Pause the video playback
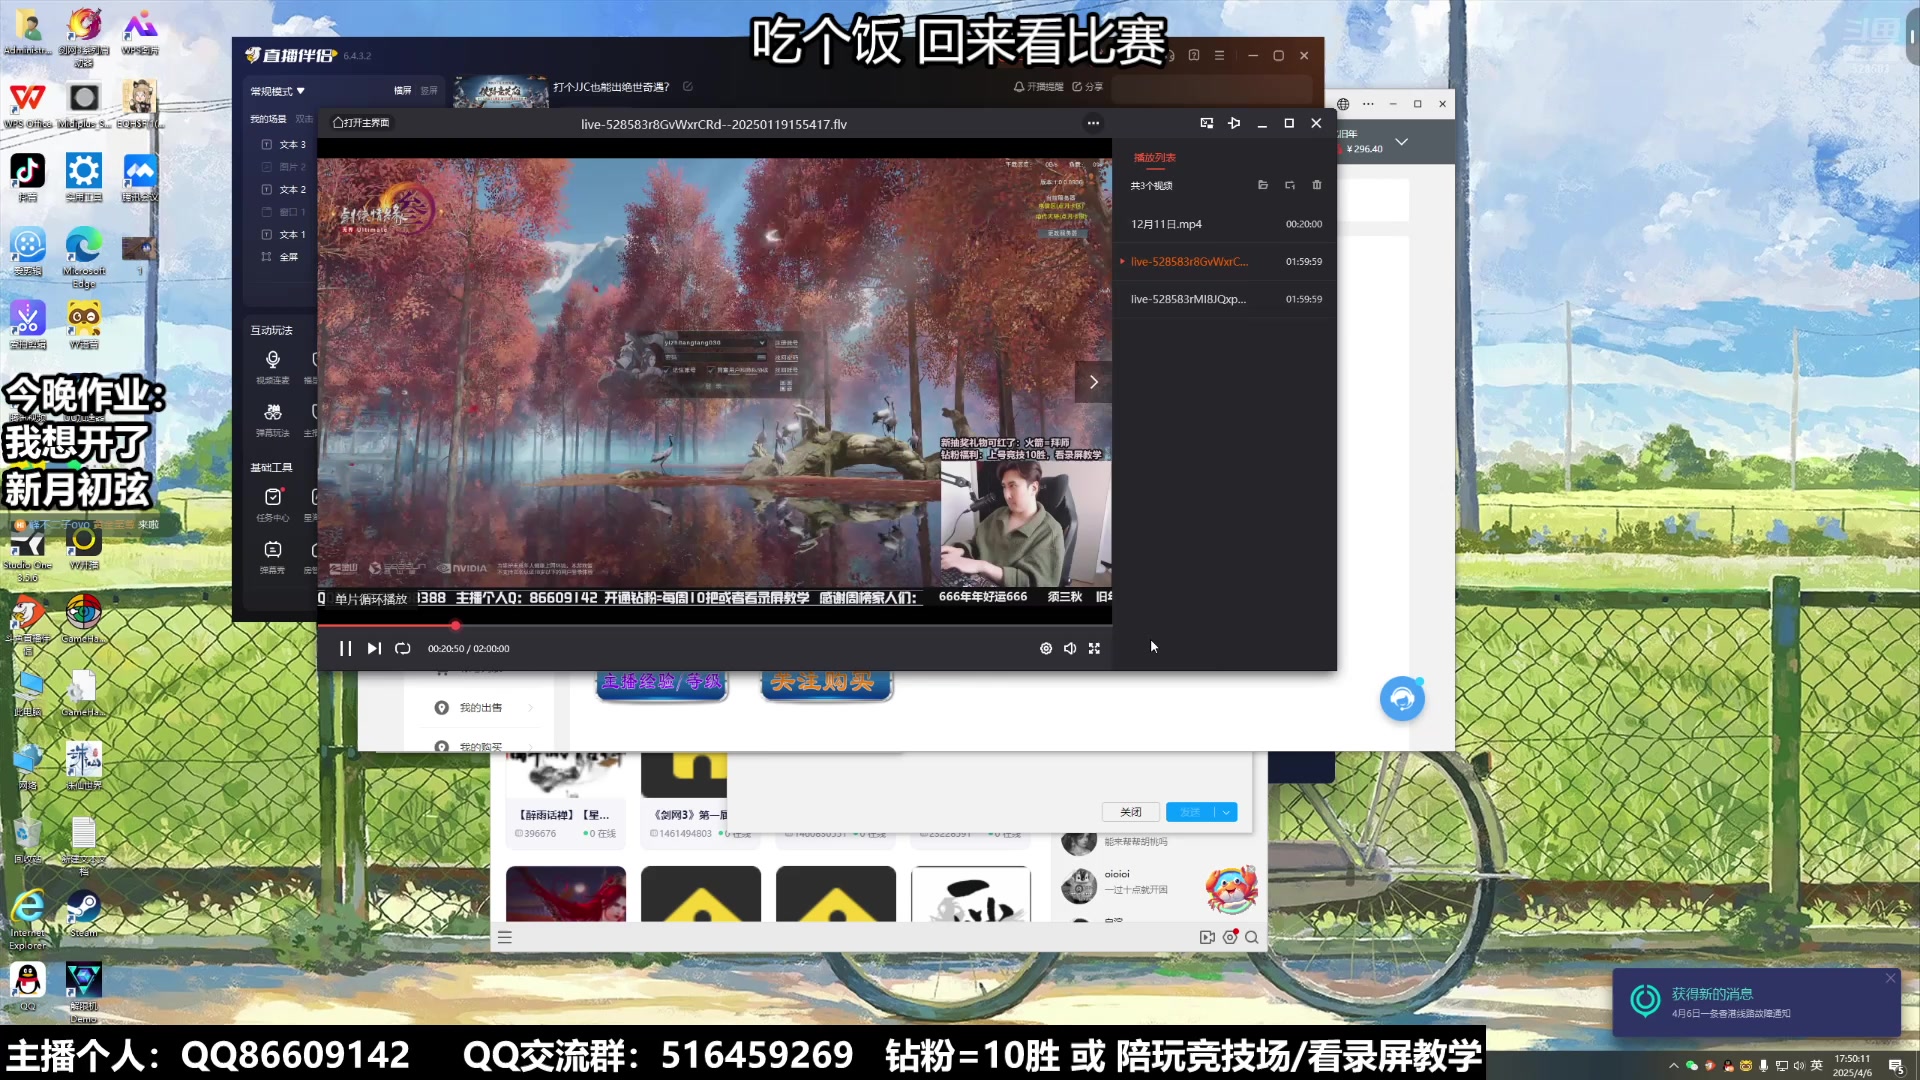Image resolution: width=1920 pixels, height=1080 pixels. pos(345,648)
